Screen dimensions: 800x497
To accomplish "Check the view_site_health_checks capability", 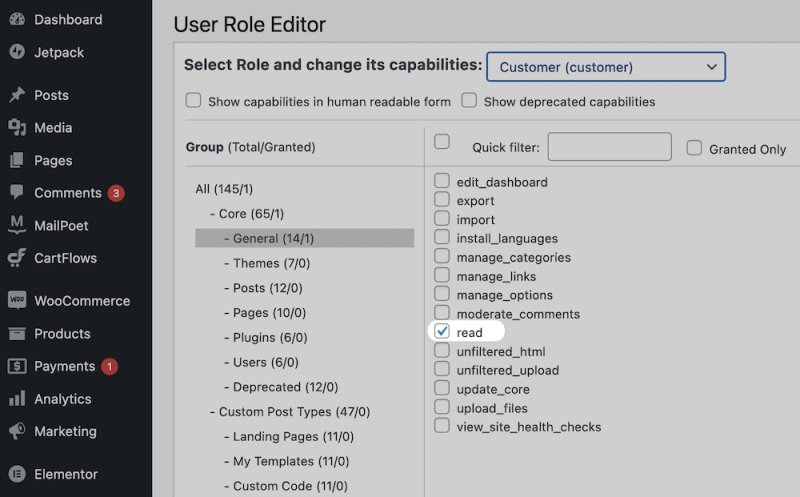I will point(442,425).
